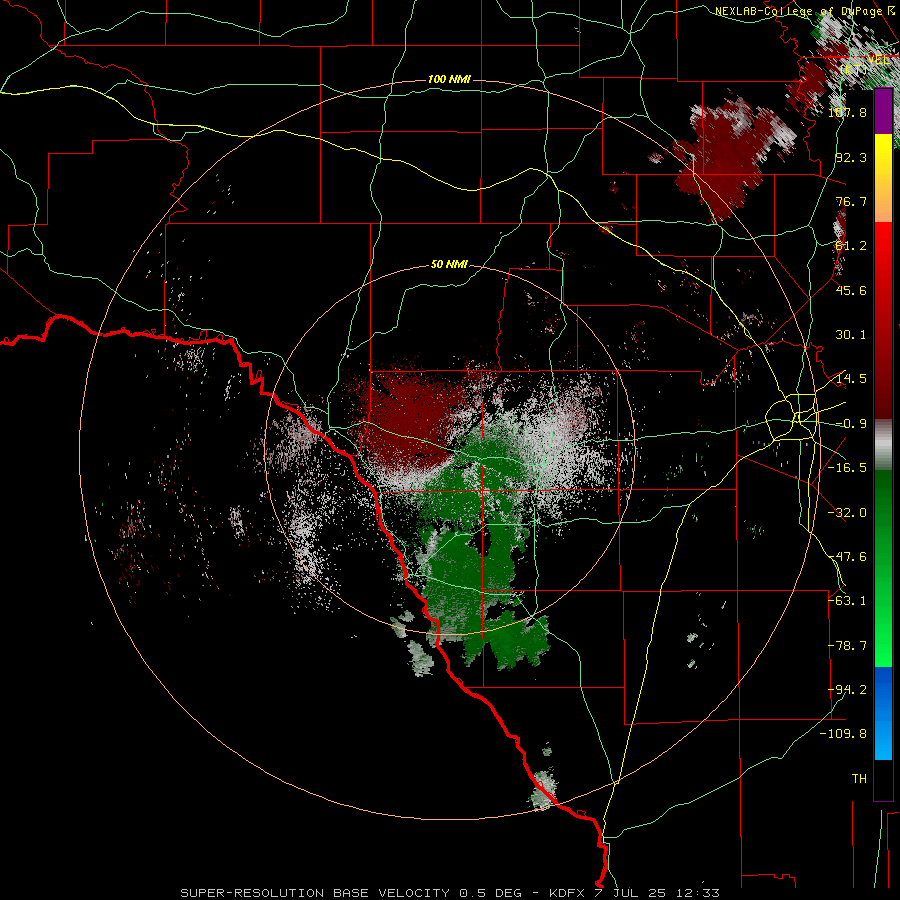Click the purple segment of the color bar

click(883, 112)
